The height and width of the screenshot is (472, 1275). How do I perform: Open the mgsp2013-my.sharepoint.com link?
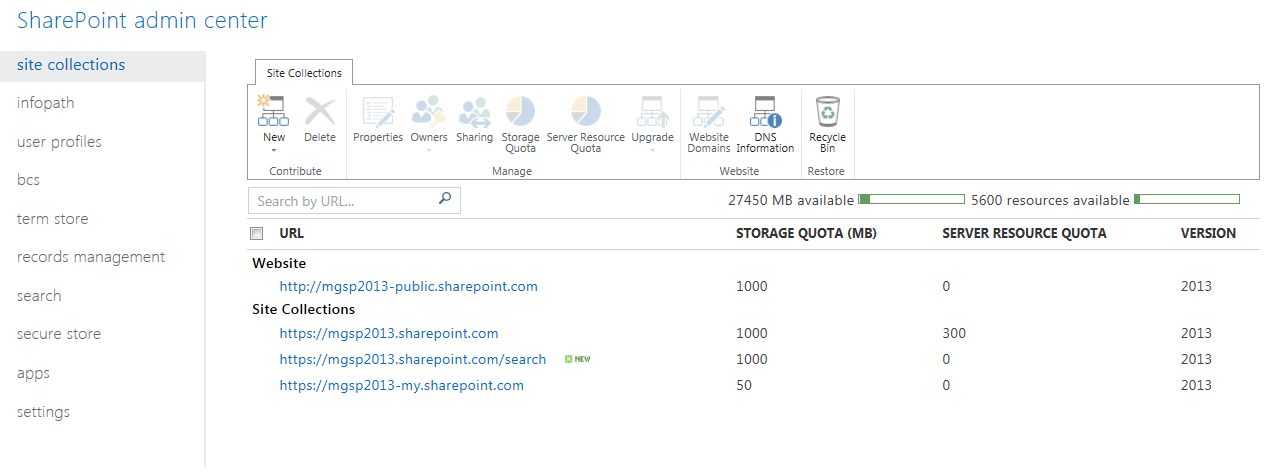point(402,385)
